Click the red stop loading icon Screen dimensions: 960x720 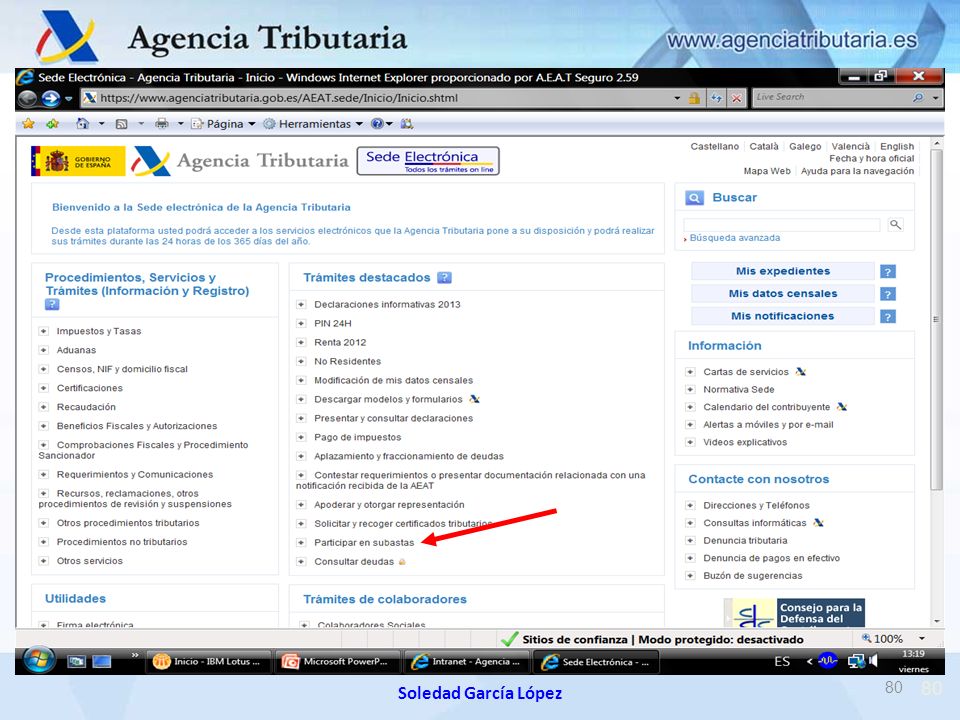pyautogui.click(x=737, y=98)
